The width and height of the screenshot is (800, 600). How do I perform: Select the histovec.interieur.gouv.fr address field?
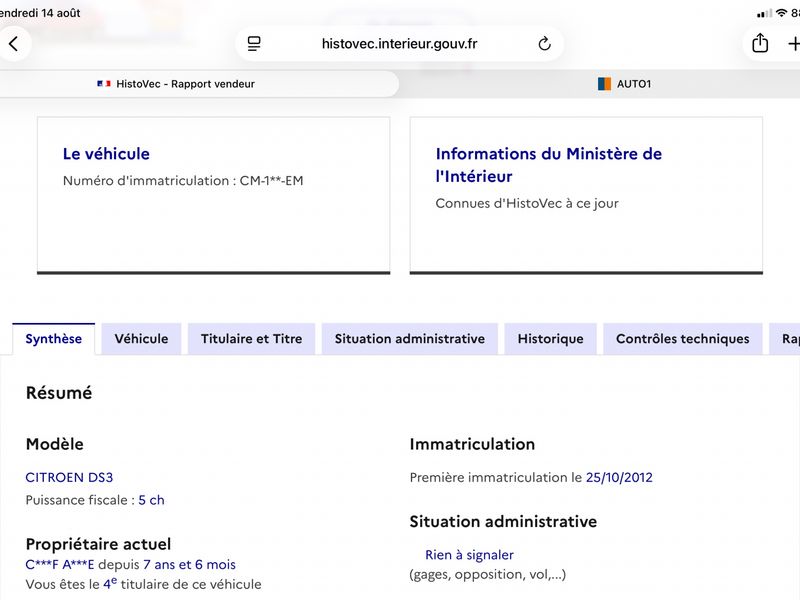pos(399,44)
